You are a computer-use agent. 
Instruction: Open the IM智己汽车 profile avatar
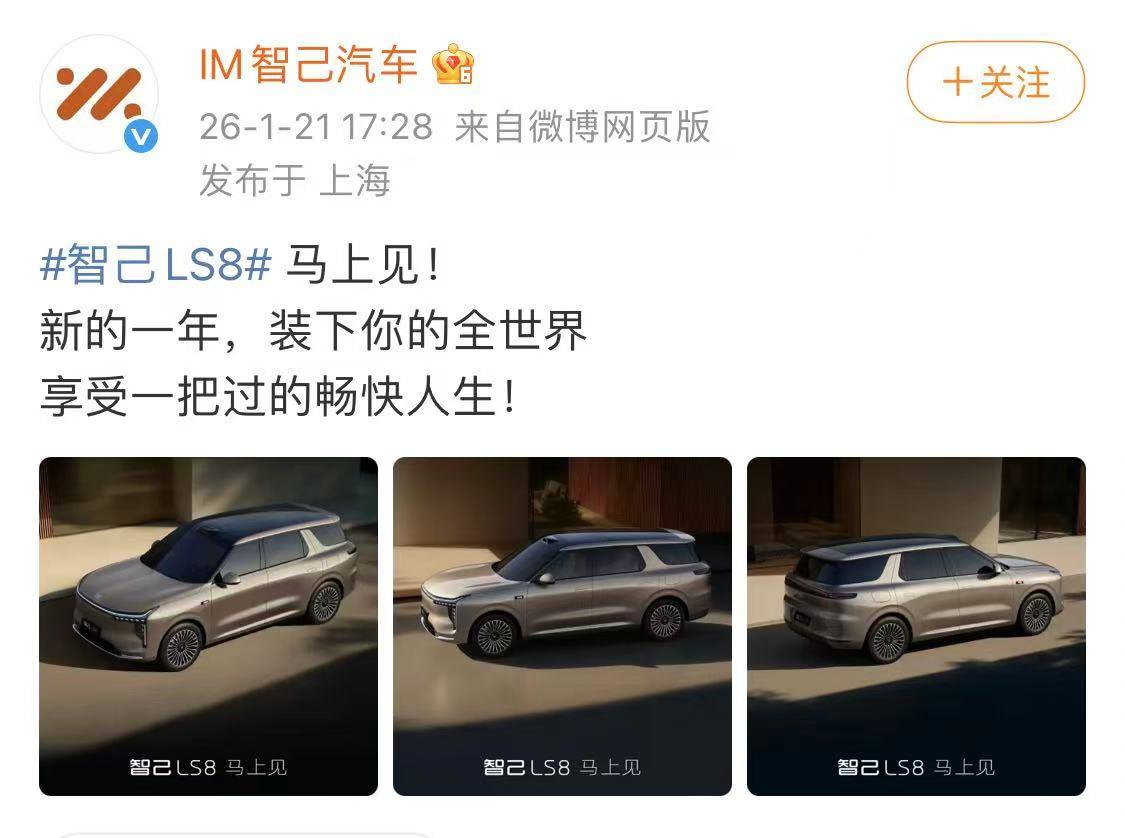click(x=98, y=93)
